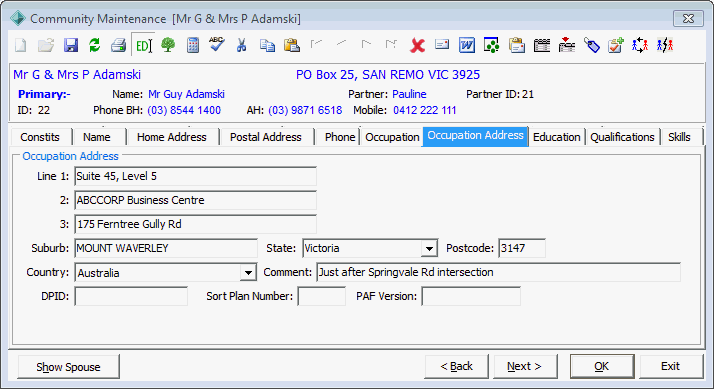Click the Line 3 Ferntree Gully Rd field
This screenshot has width=714, height=389.
click(x=195, y=225)
